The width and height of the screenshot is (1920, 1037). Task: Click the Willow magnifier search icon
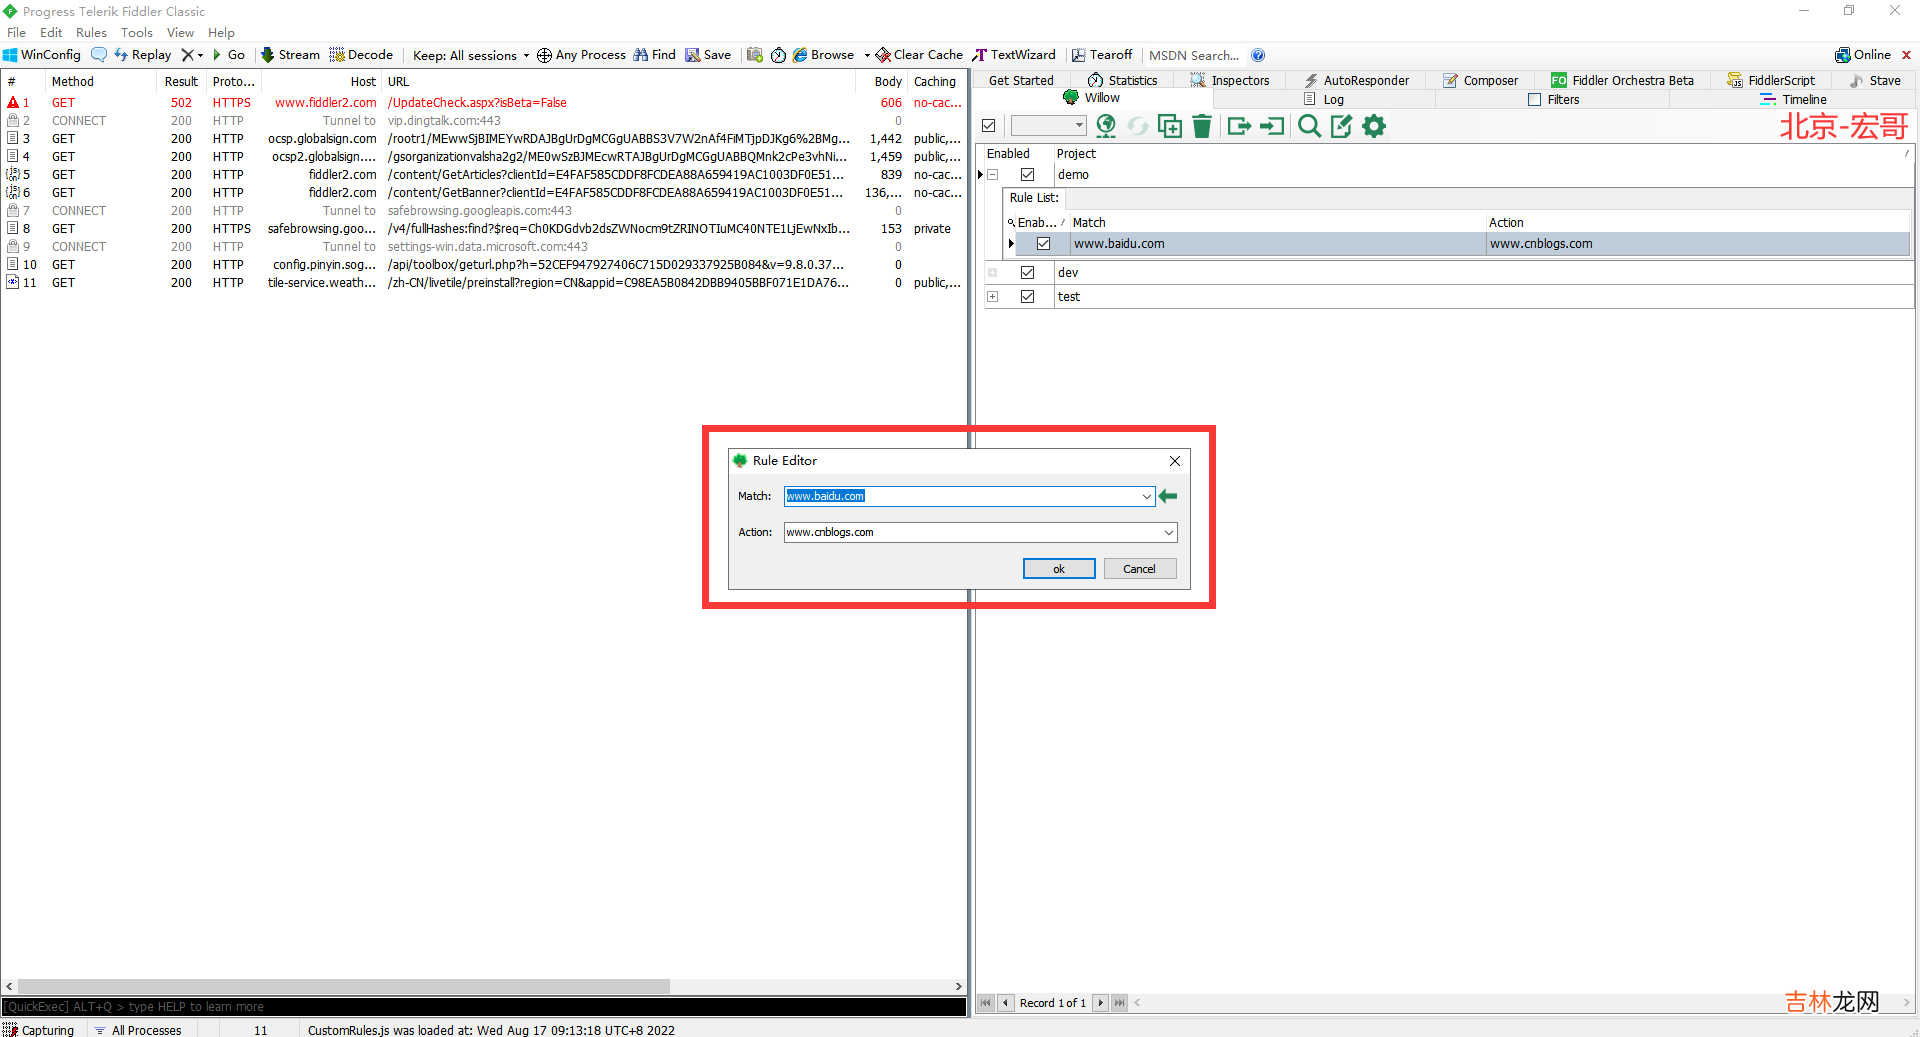[1309, 126]
